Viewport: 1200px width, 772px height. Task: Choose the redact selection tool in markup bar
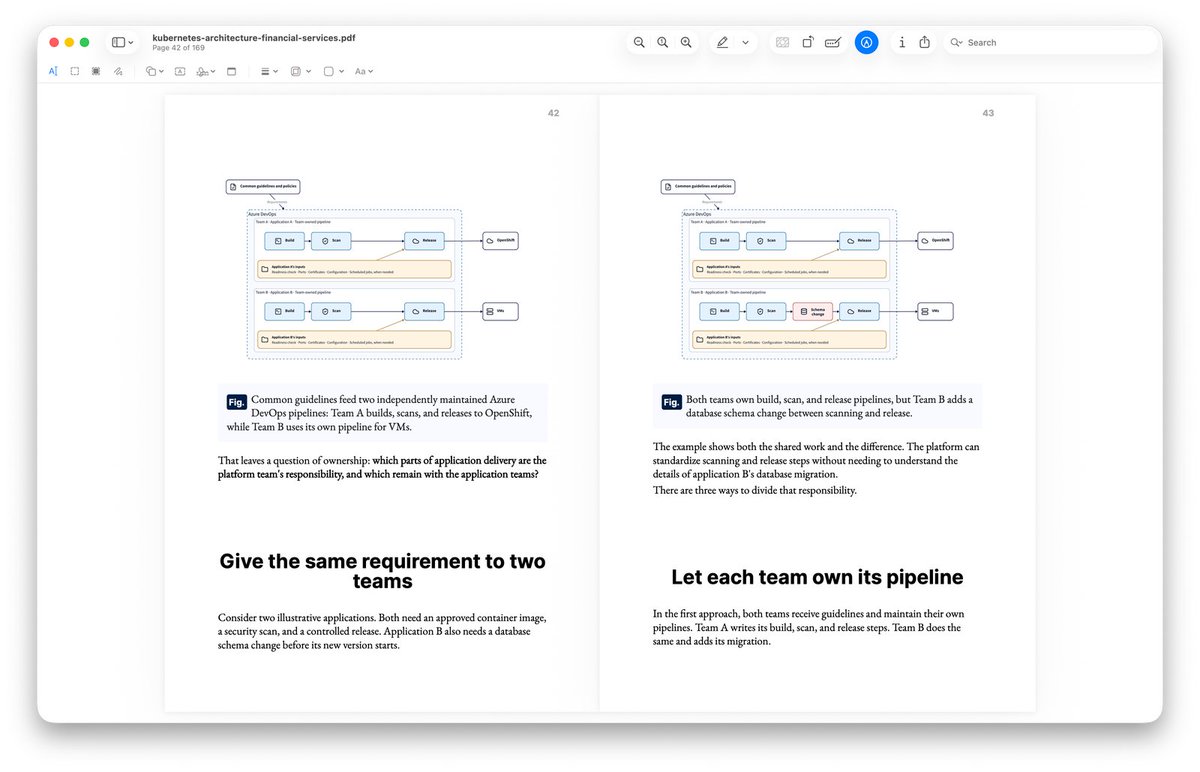(x=96, y=71)
